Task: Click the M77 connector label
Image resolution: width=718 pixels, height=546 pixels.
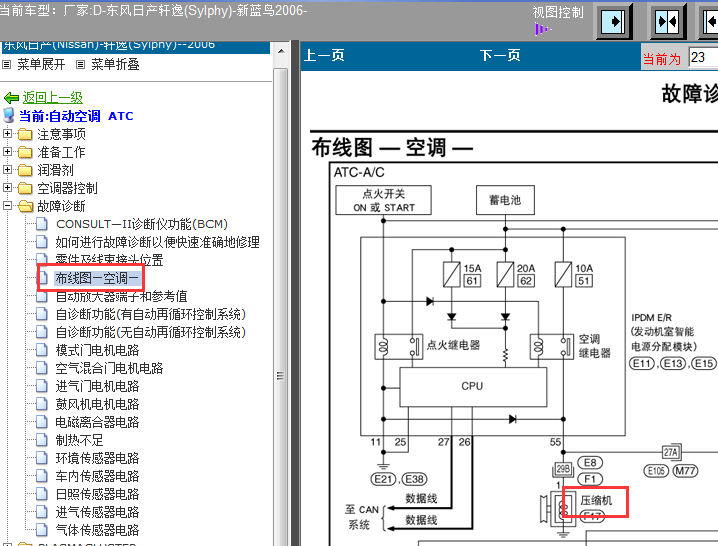Action: tap(685, 471)
